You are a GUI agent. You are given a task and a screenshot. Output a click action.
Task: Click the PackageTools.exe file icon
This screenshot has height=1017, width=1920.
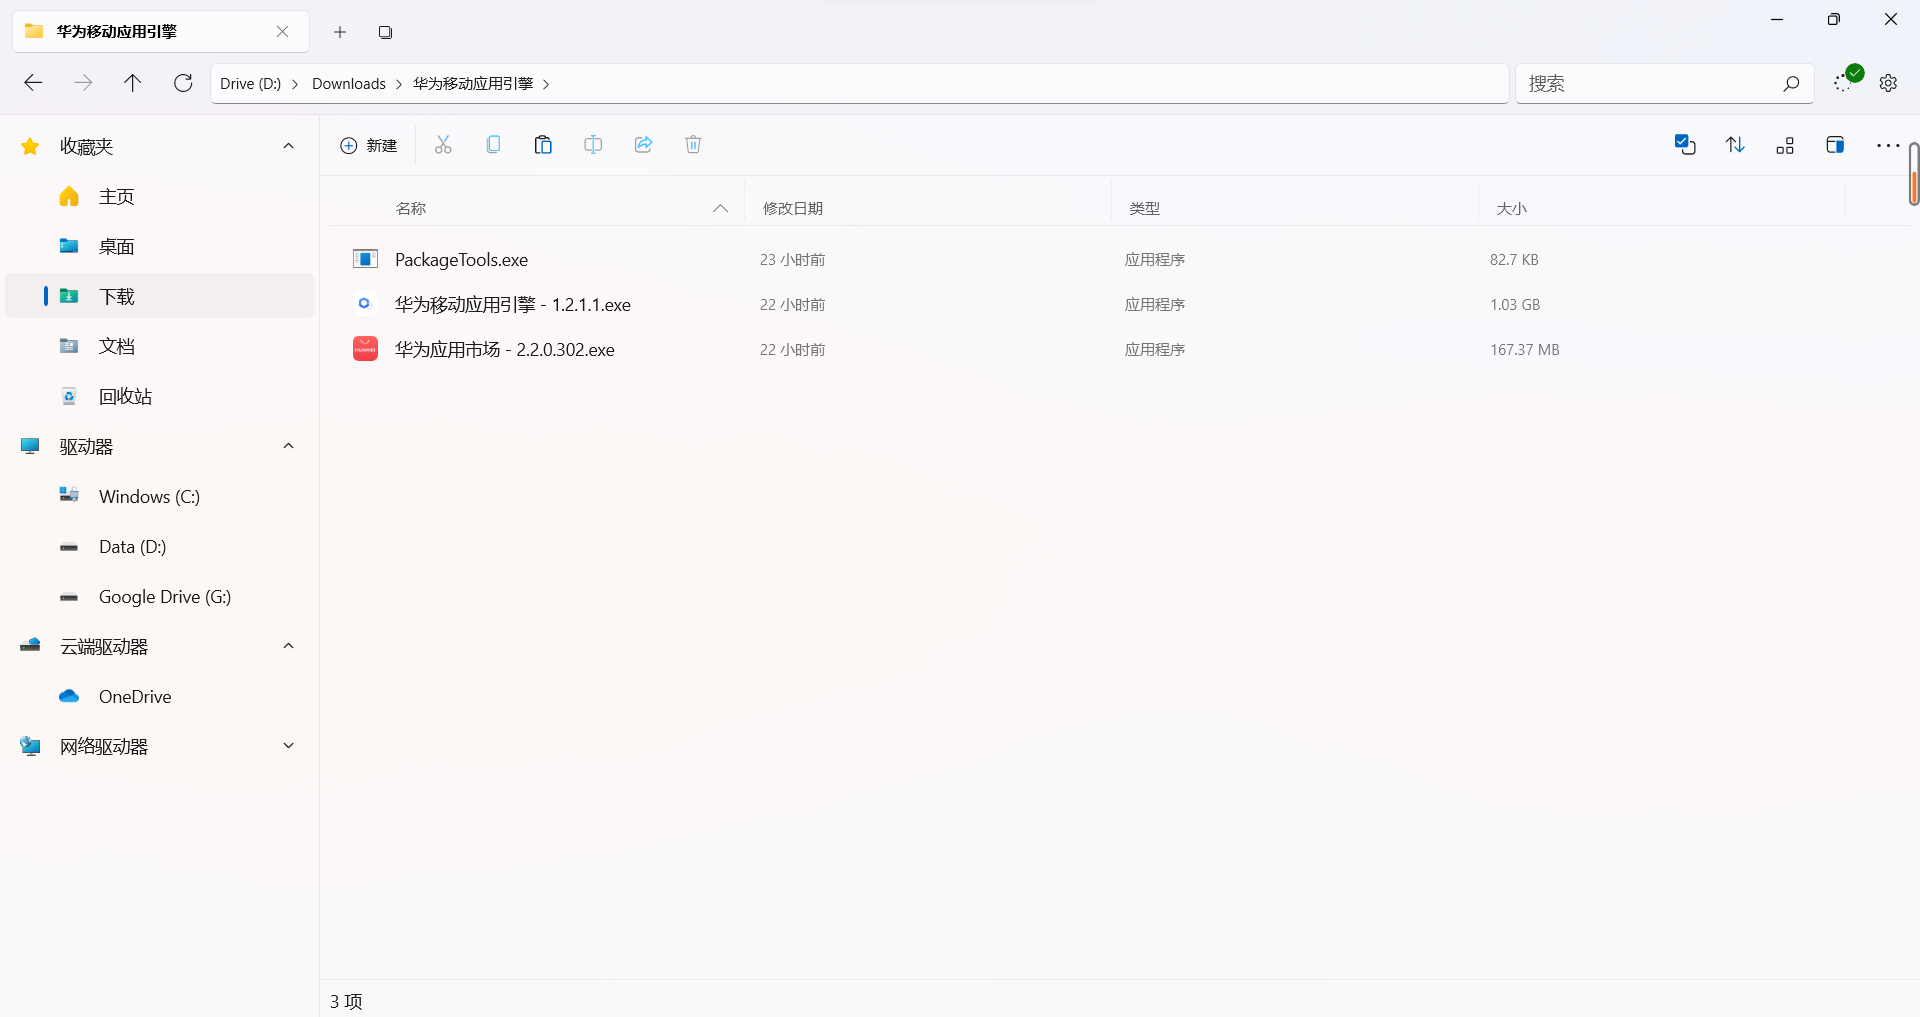[365, 259]
